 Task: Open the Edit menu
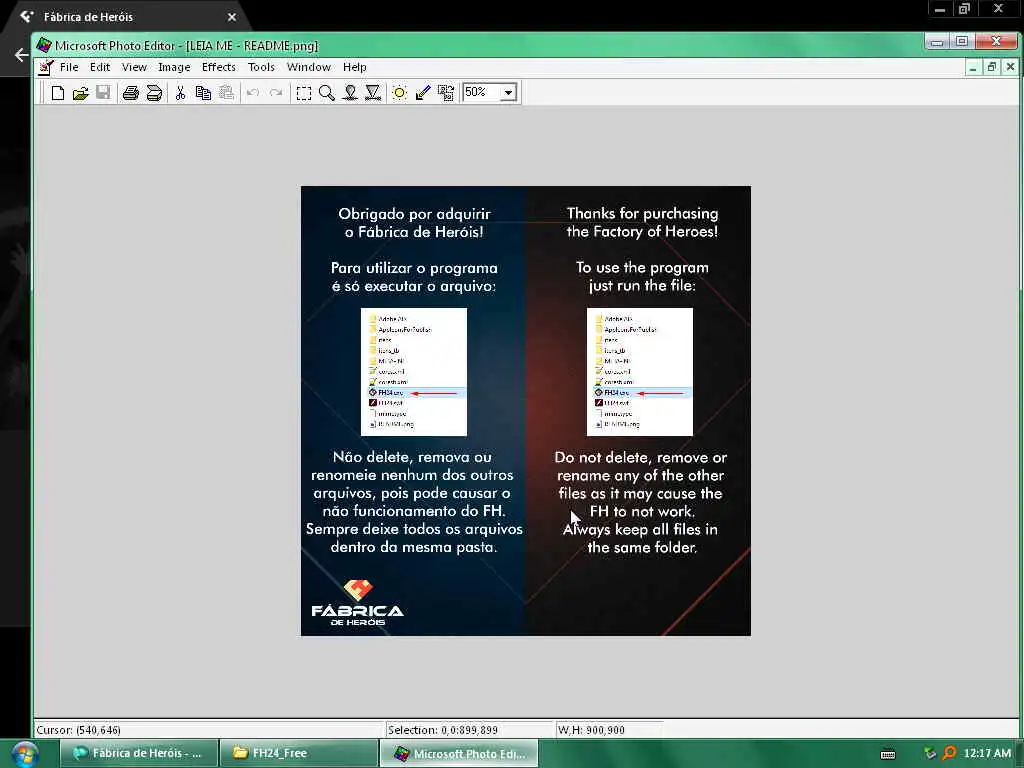(100, 67)
